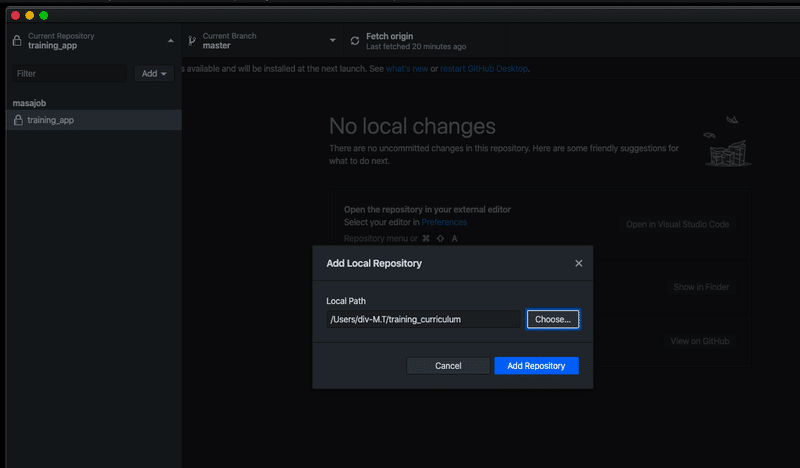800x468 pixels.
Task: Click the Current Repository lock icon
Action: point(17,41)
